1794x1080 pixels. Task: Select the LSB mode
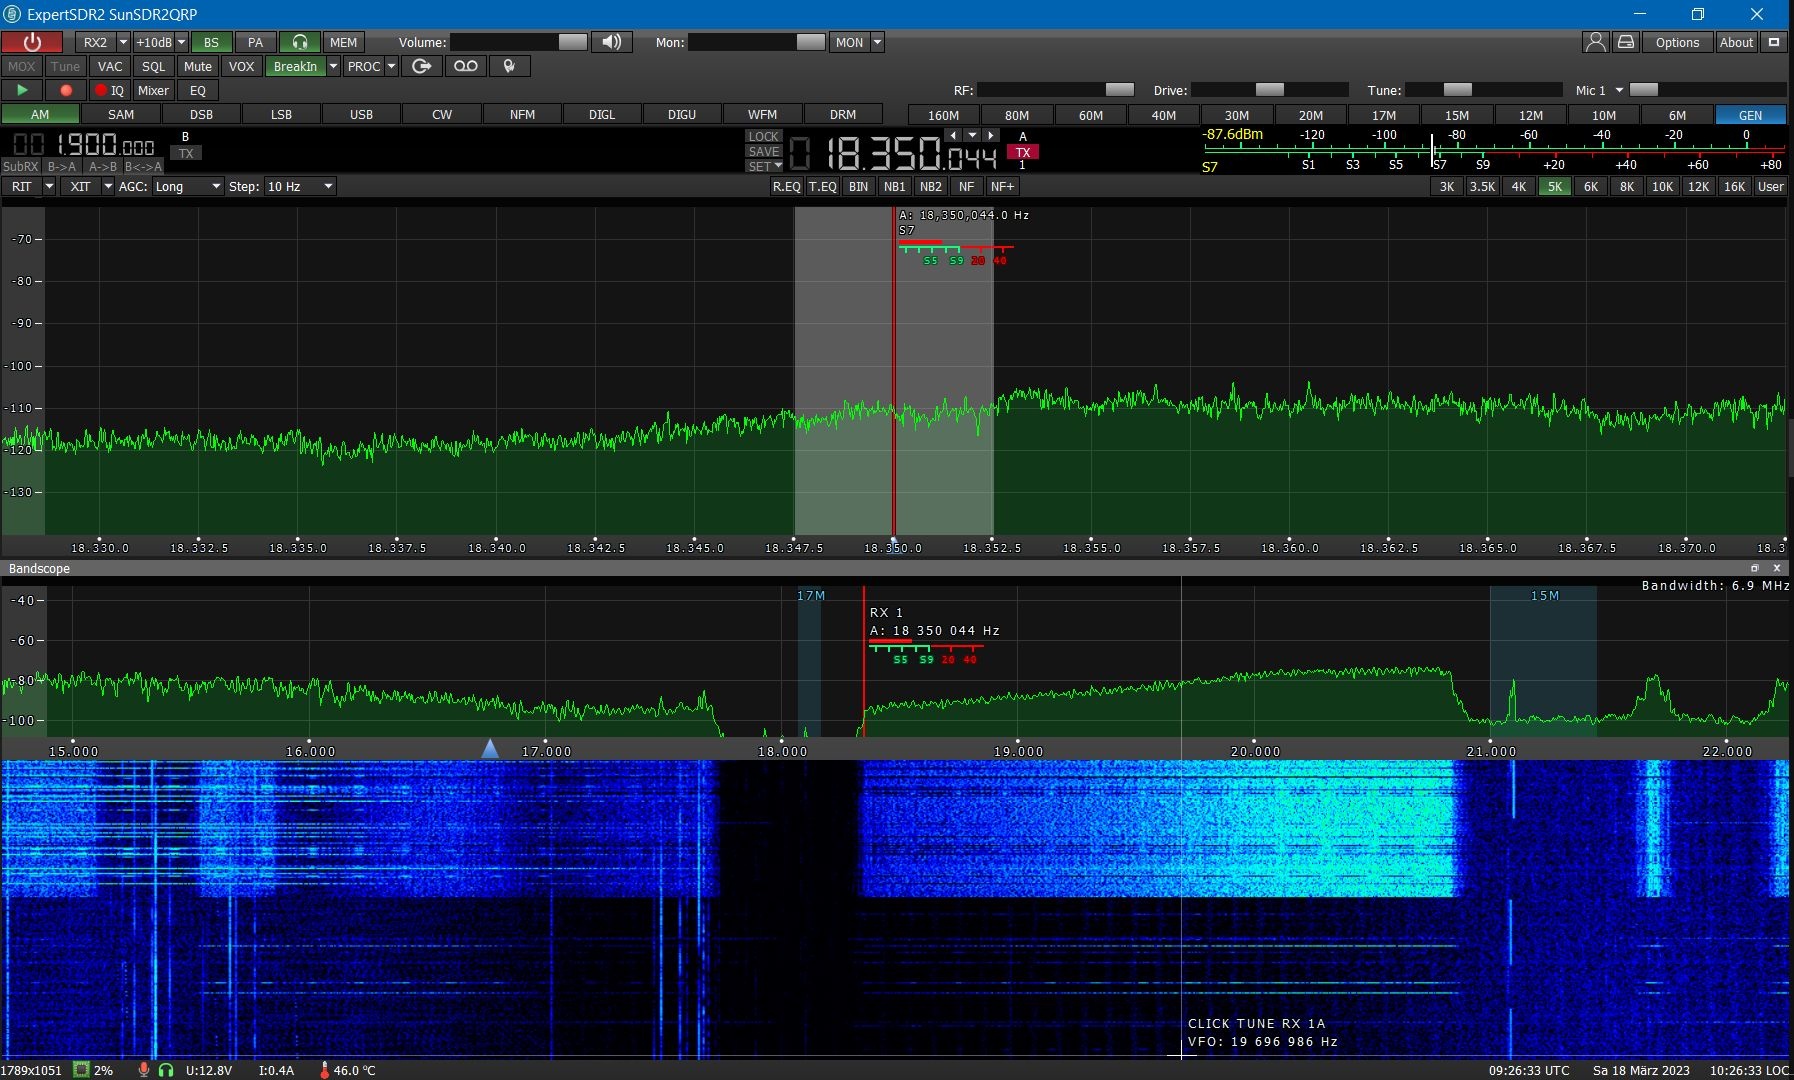point(281,114)
